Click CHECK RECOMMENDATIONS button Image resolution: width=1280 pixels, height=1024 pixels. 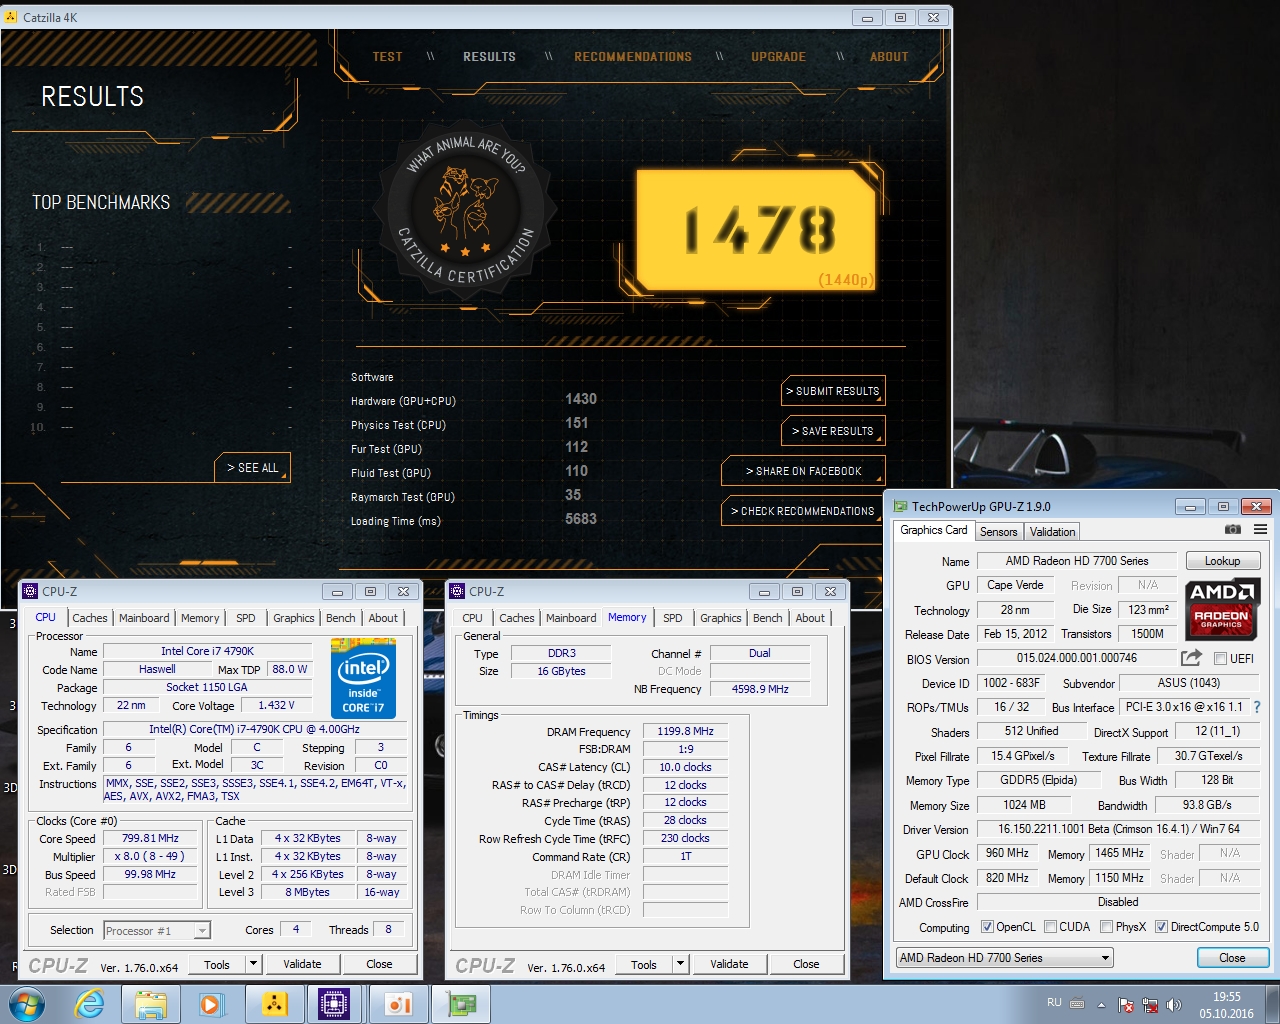point(803,511)
